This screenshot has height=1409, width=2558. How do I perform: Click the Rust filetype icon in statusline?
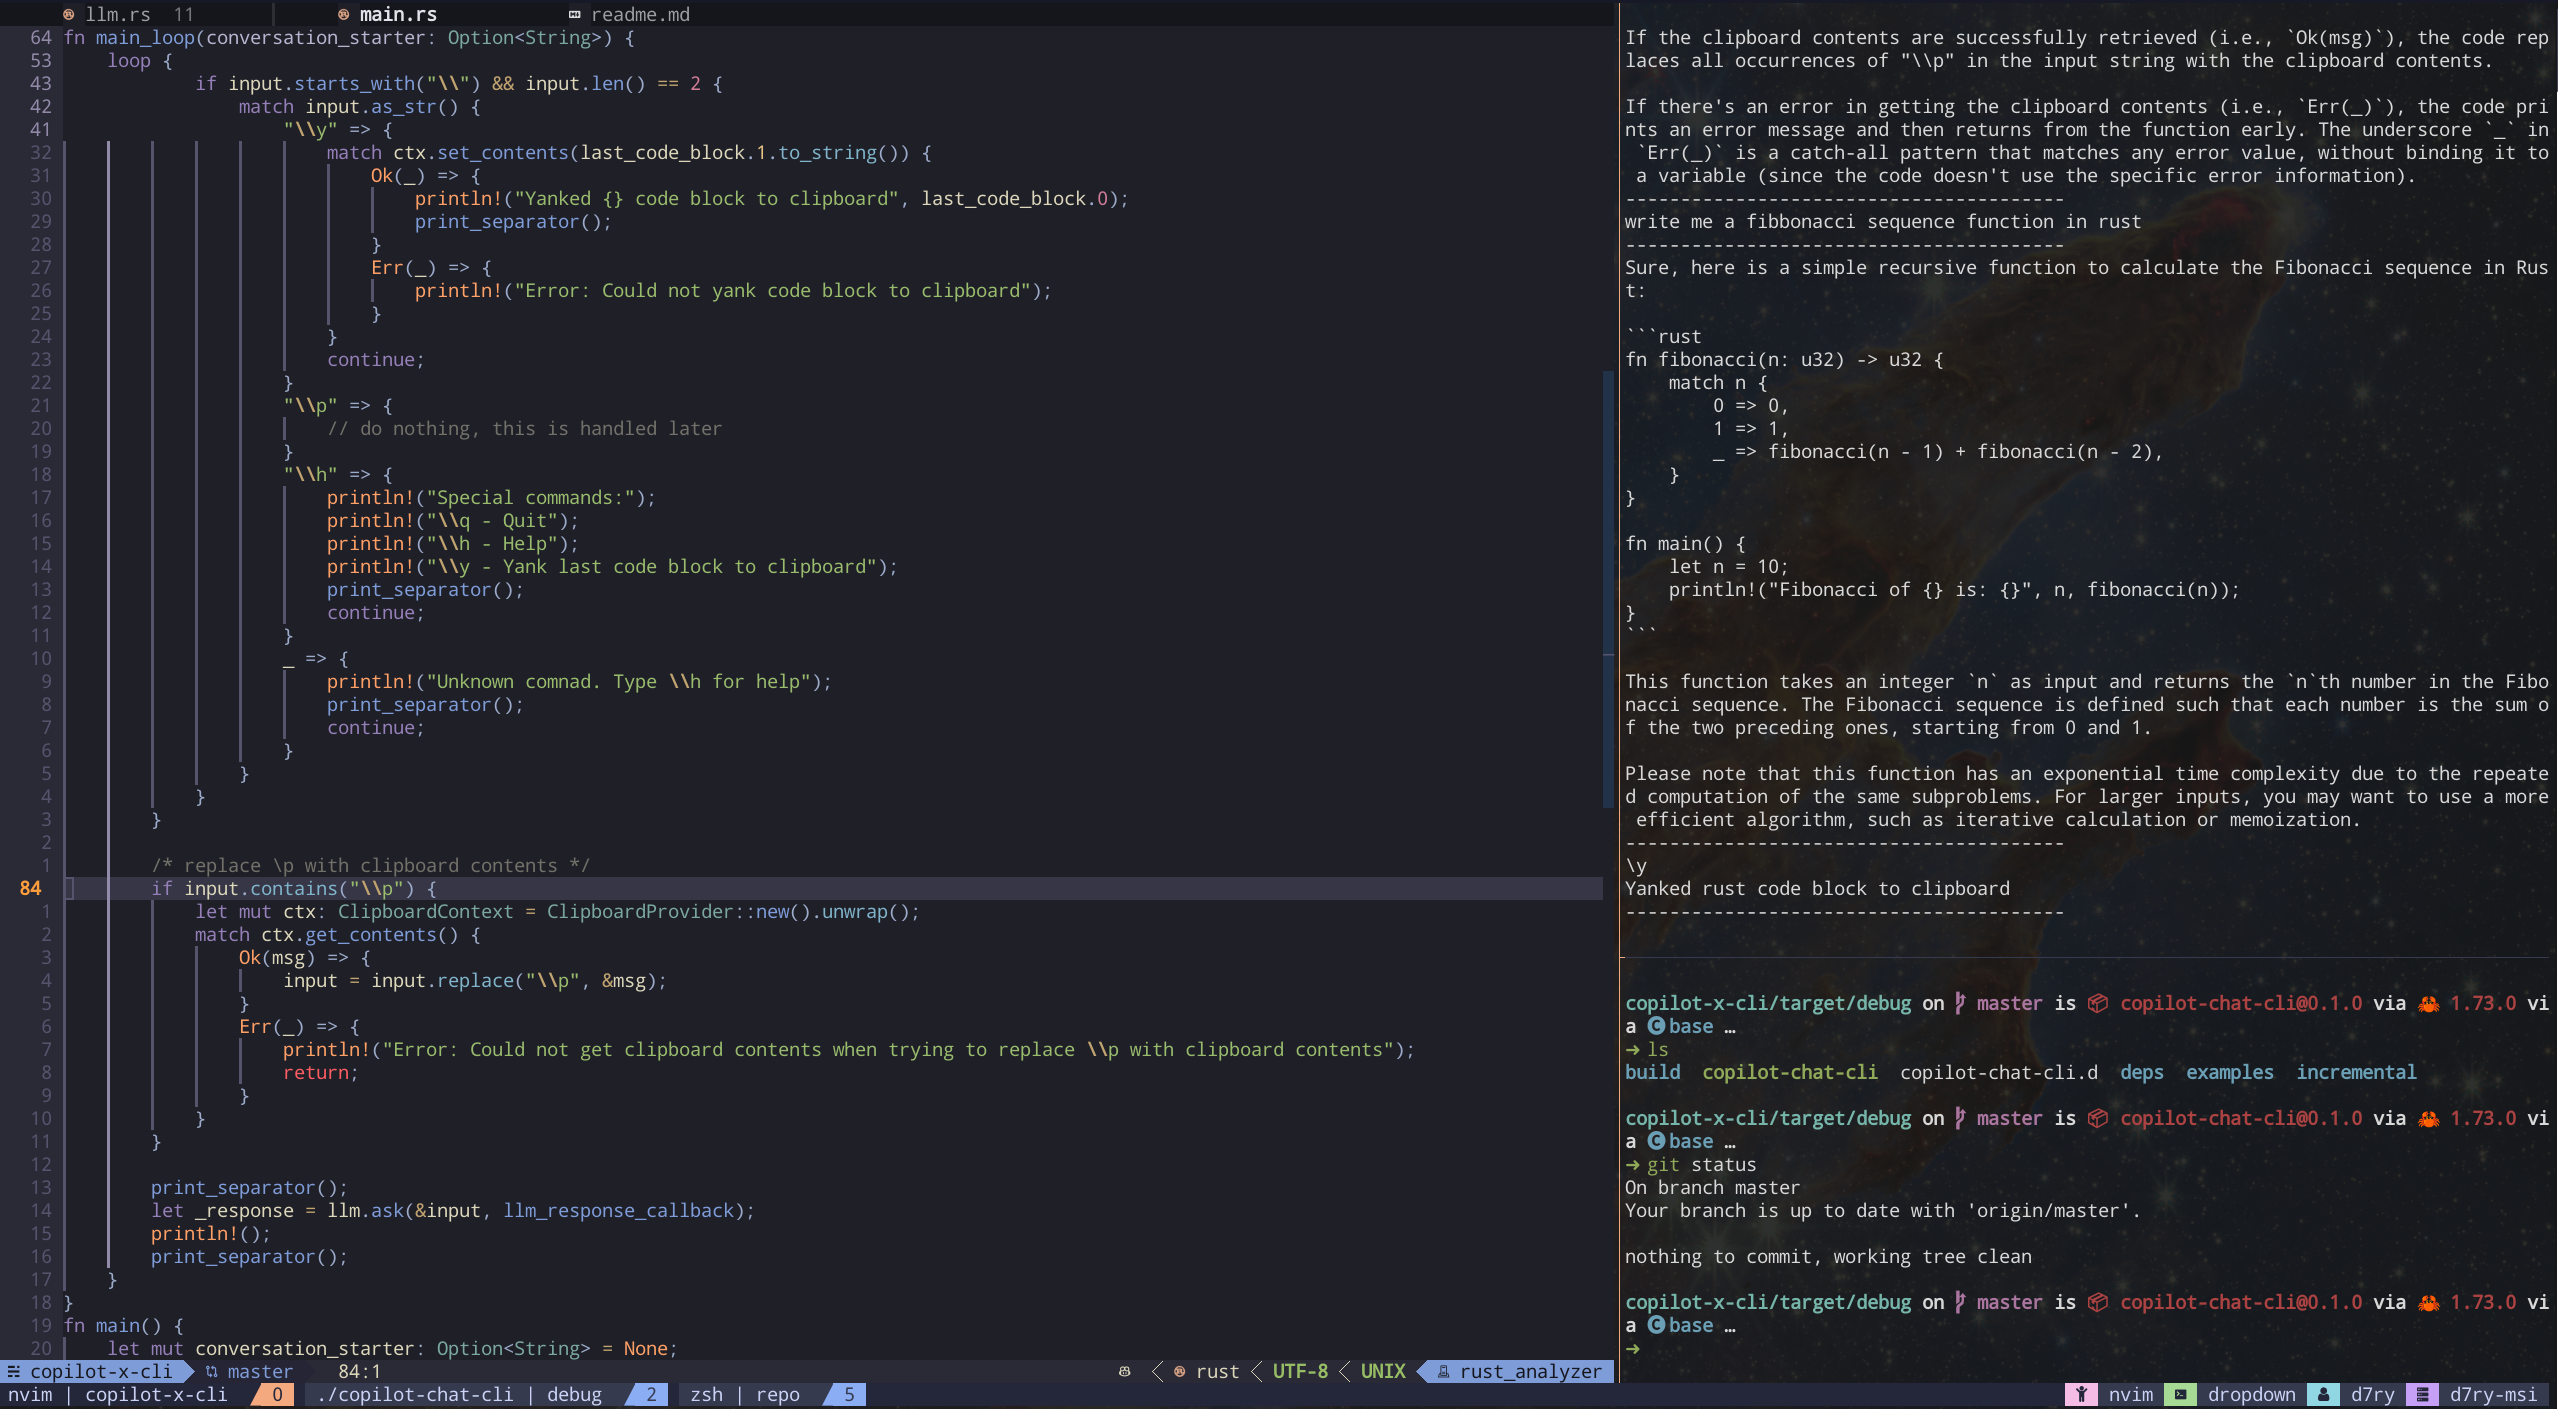(x=1180, y=1371)
